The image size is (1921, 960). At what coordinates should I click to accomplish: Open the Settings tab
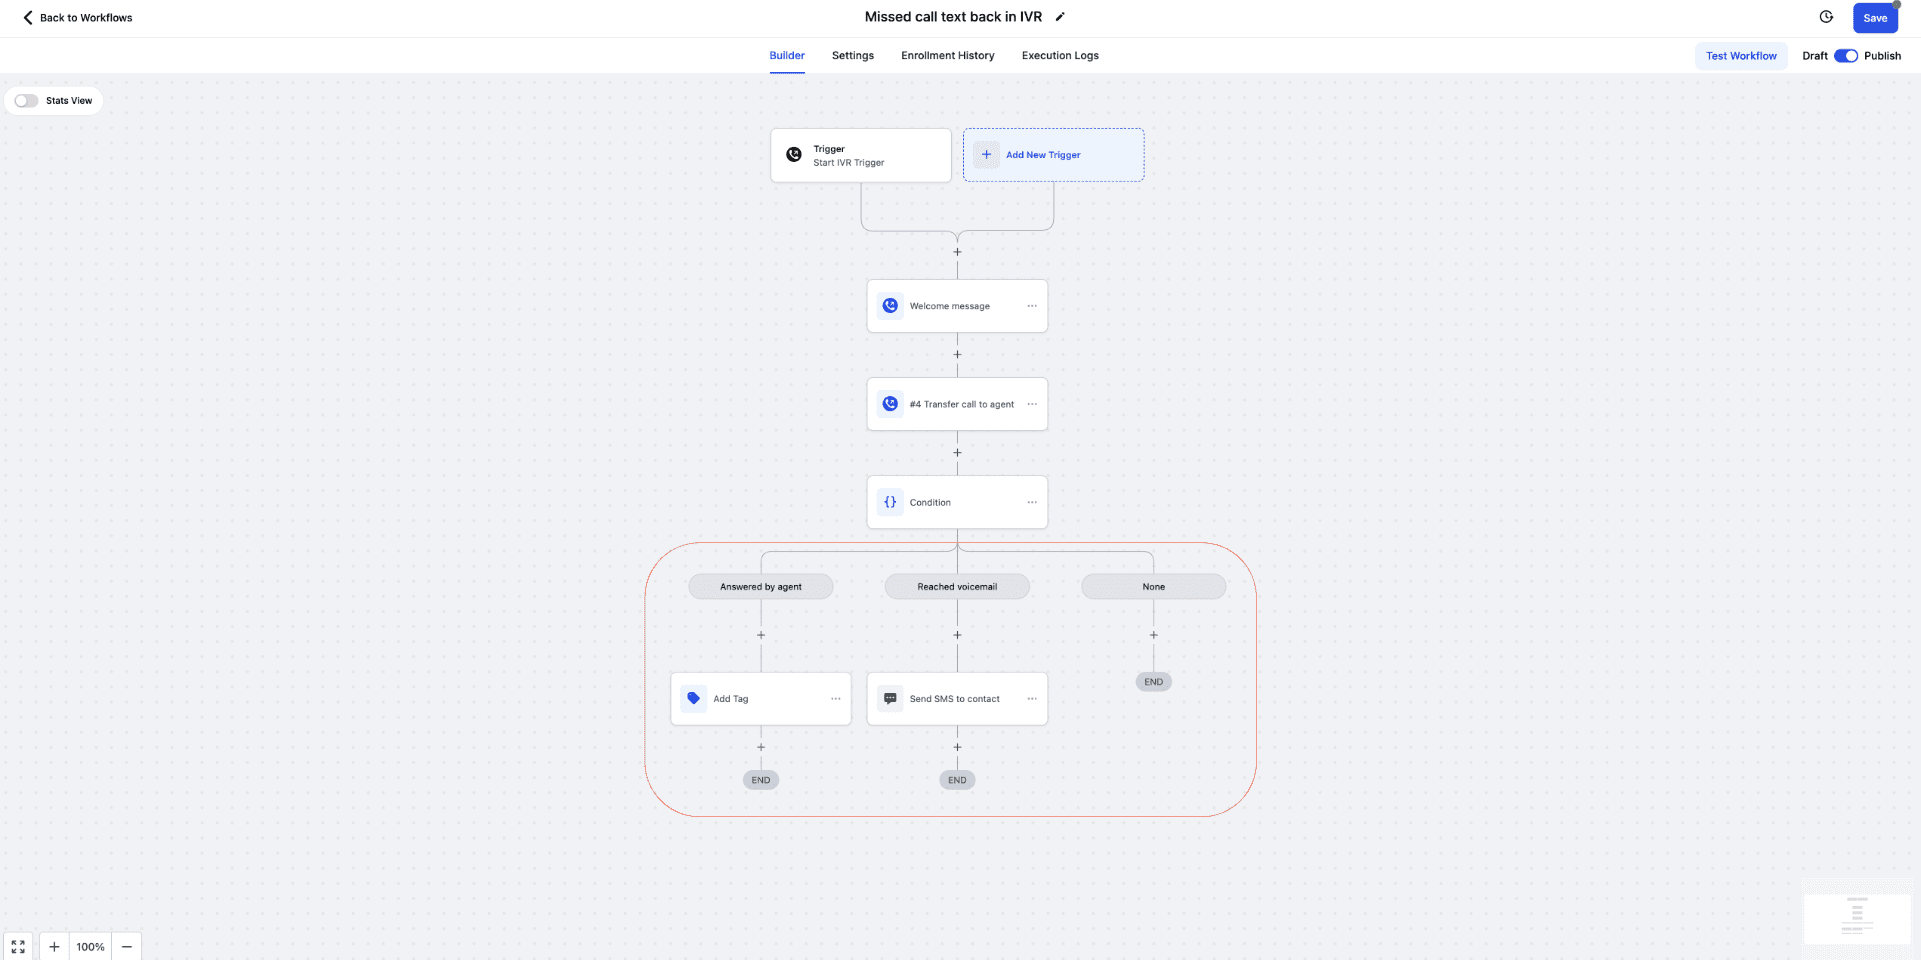tap(853, 56)
